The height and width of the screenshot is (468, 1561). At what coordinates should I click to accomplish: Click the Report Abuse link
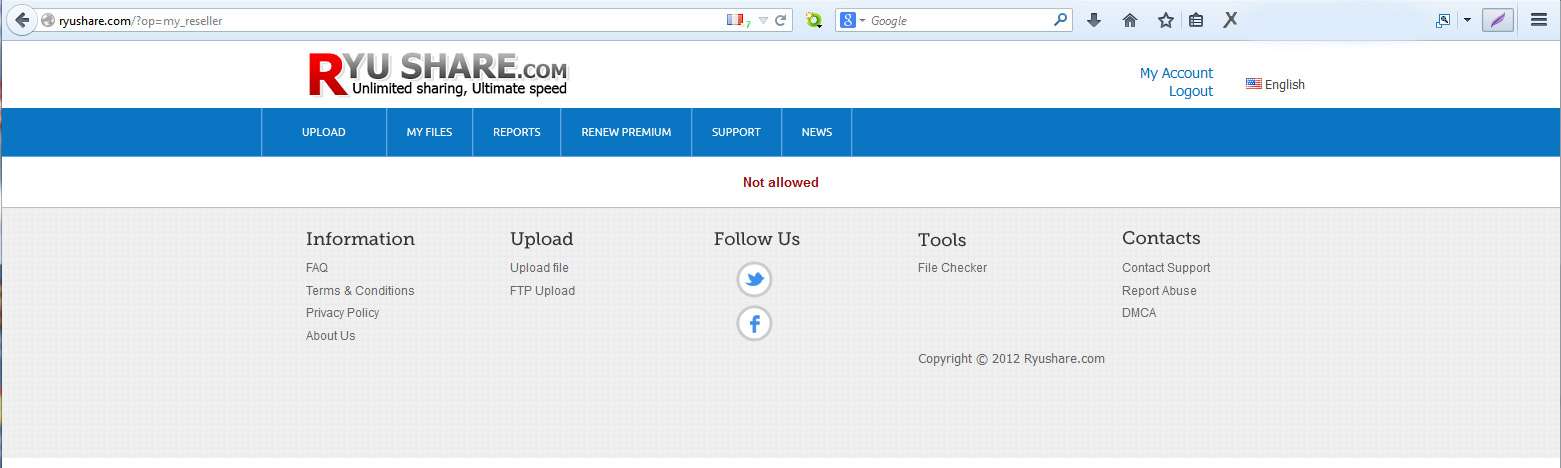[1159, 291]
